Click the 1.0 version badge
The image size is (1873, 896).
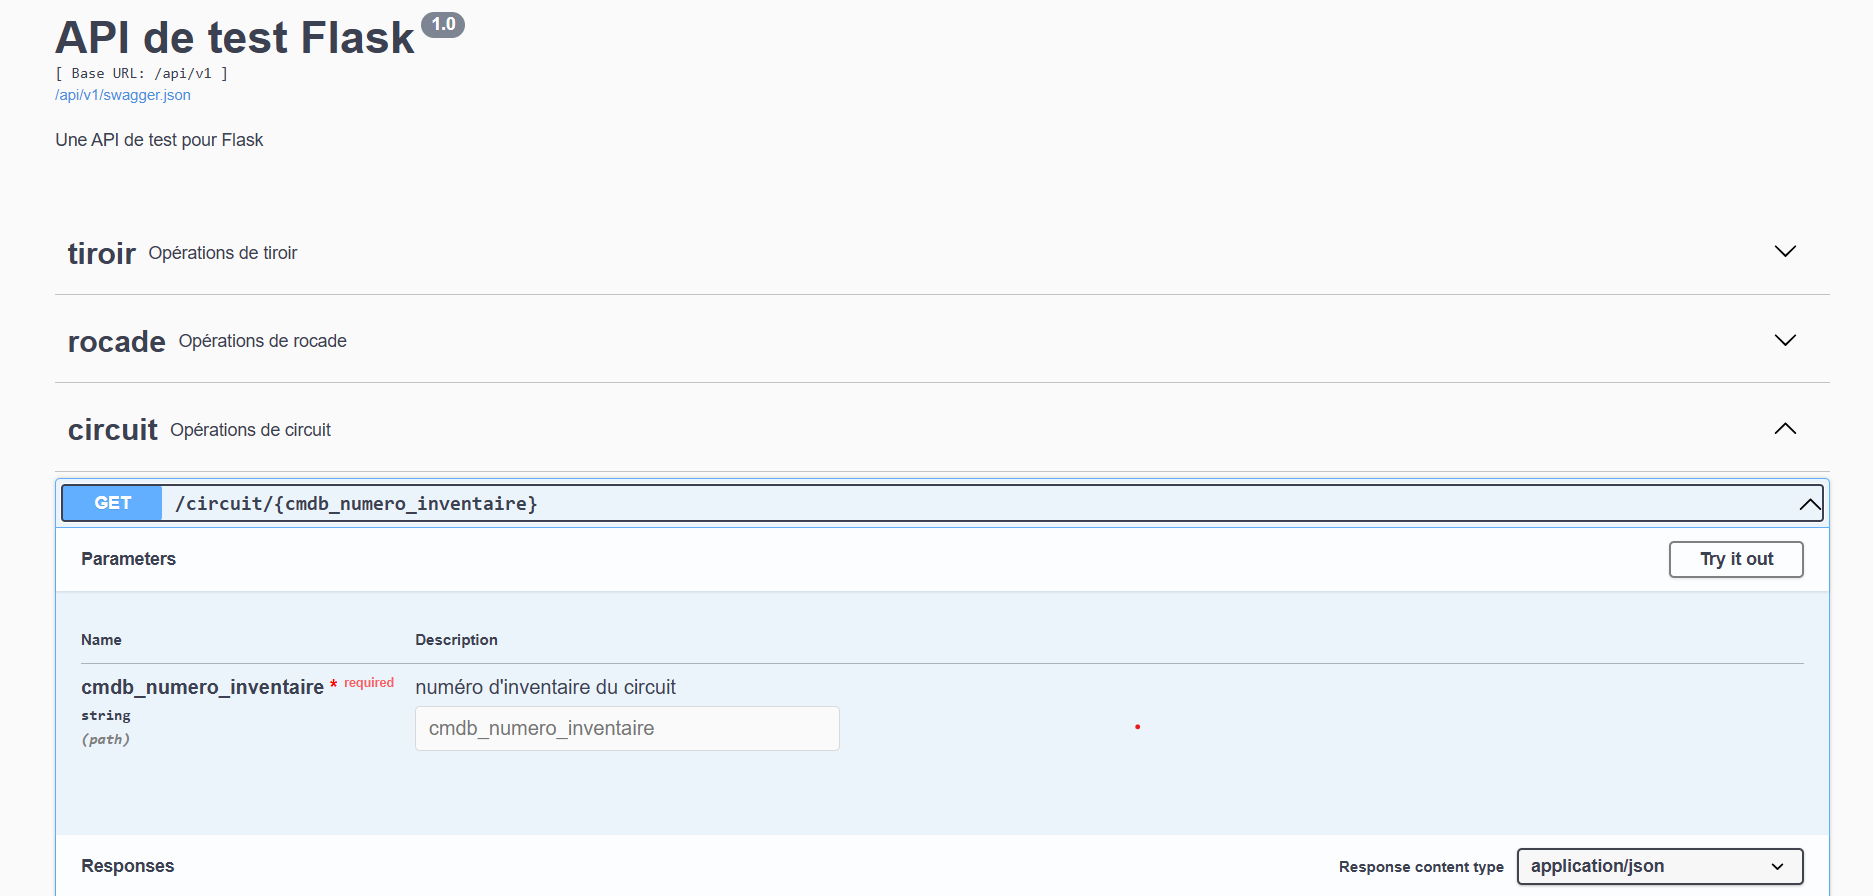[x=443, y=25]
